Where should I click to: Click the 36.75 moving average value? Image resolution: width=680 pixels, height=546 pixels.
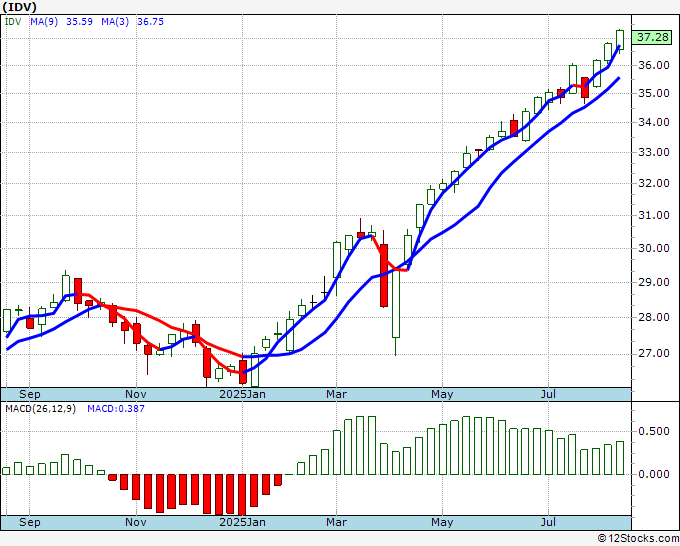[150, 22]
